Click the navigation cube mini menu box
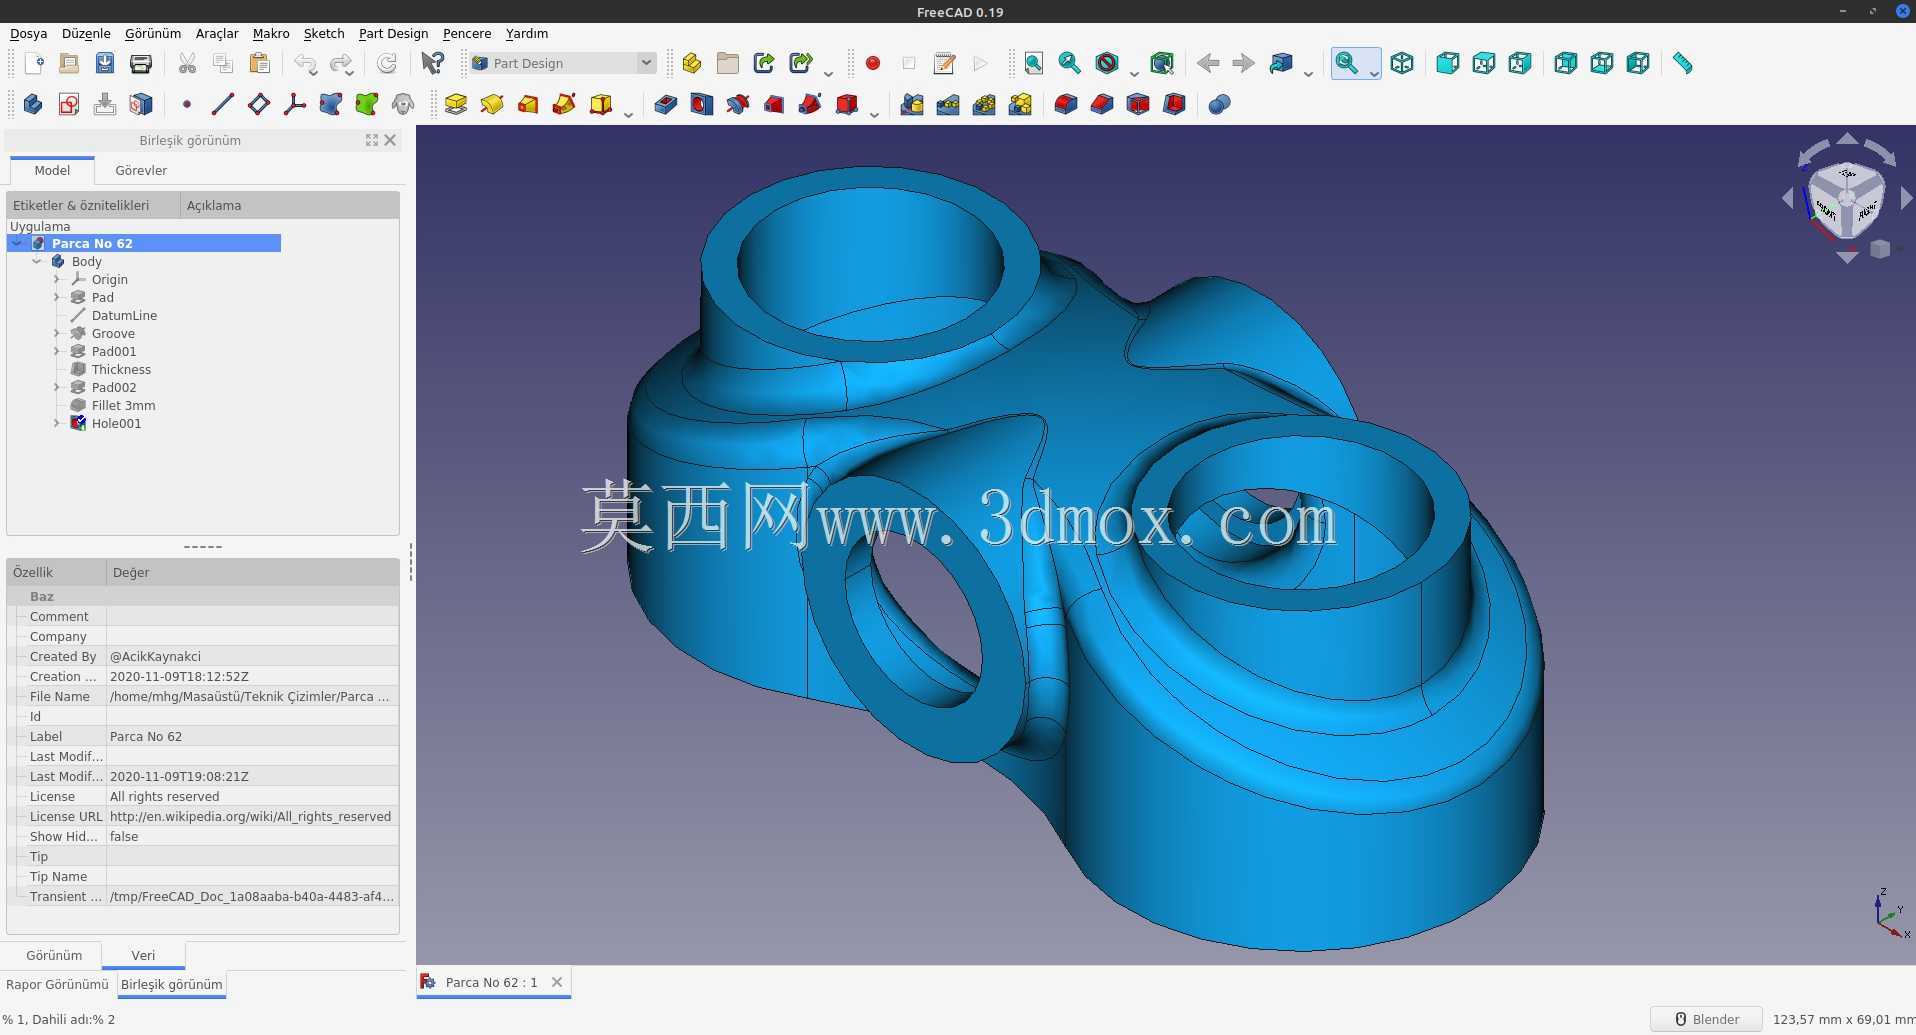 (1880, 249)
